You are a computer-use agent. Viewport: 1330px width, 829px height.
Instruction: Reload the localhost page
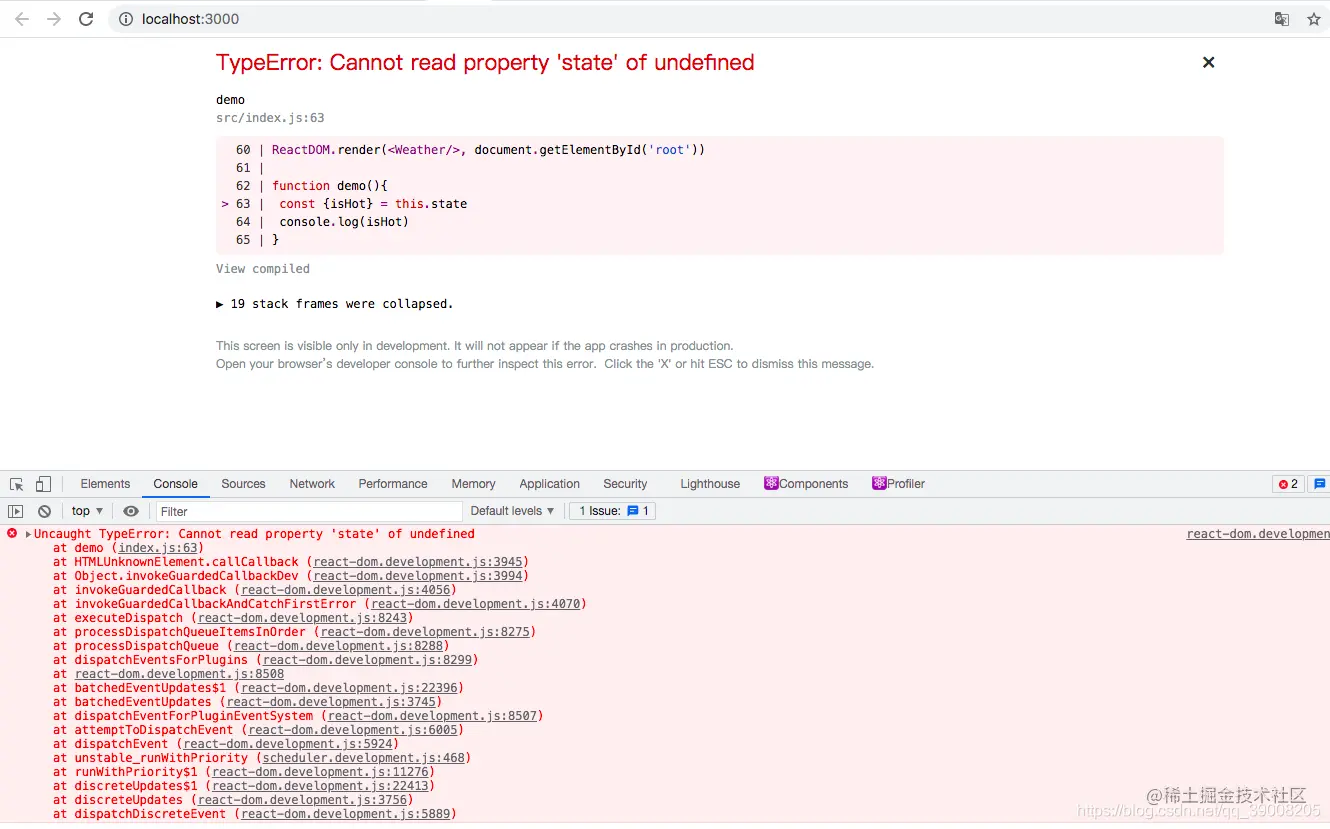coord(86,19)
